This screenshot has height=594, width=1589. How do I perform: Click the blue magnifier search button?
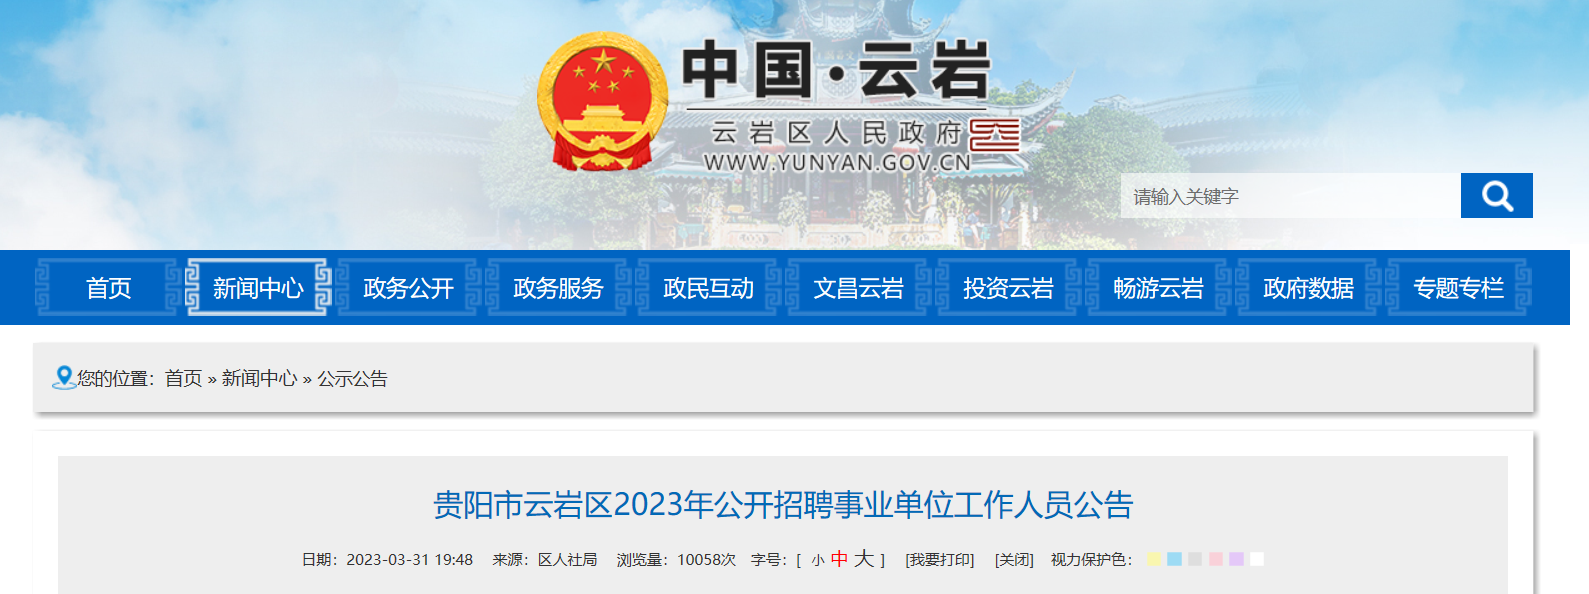pyautogui.click(x=1496, y=195)
